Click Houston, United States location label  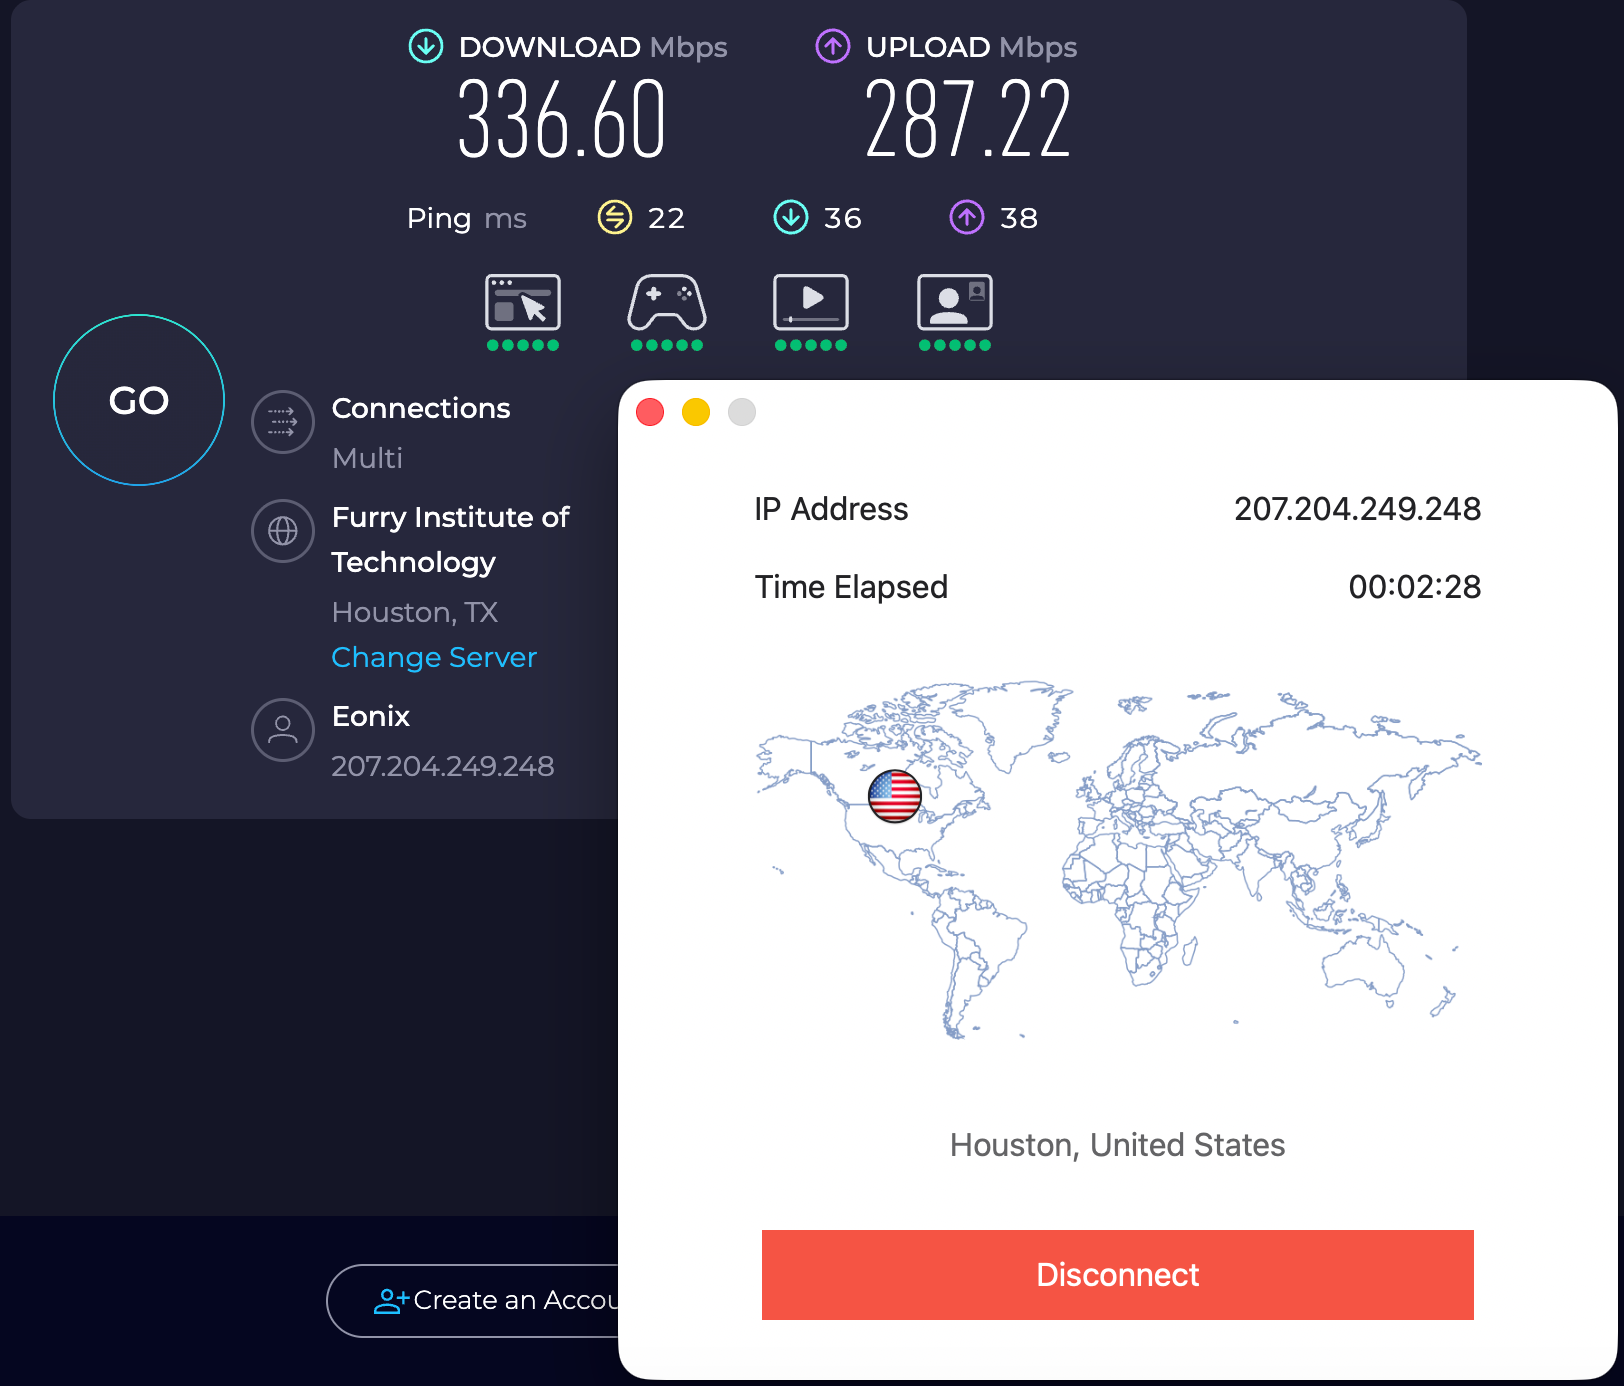click(x=1117, y=1145)
